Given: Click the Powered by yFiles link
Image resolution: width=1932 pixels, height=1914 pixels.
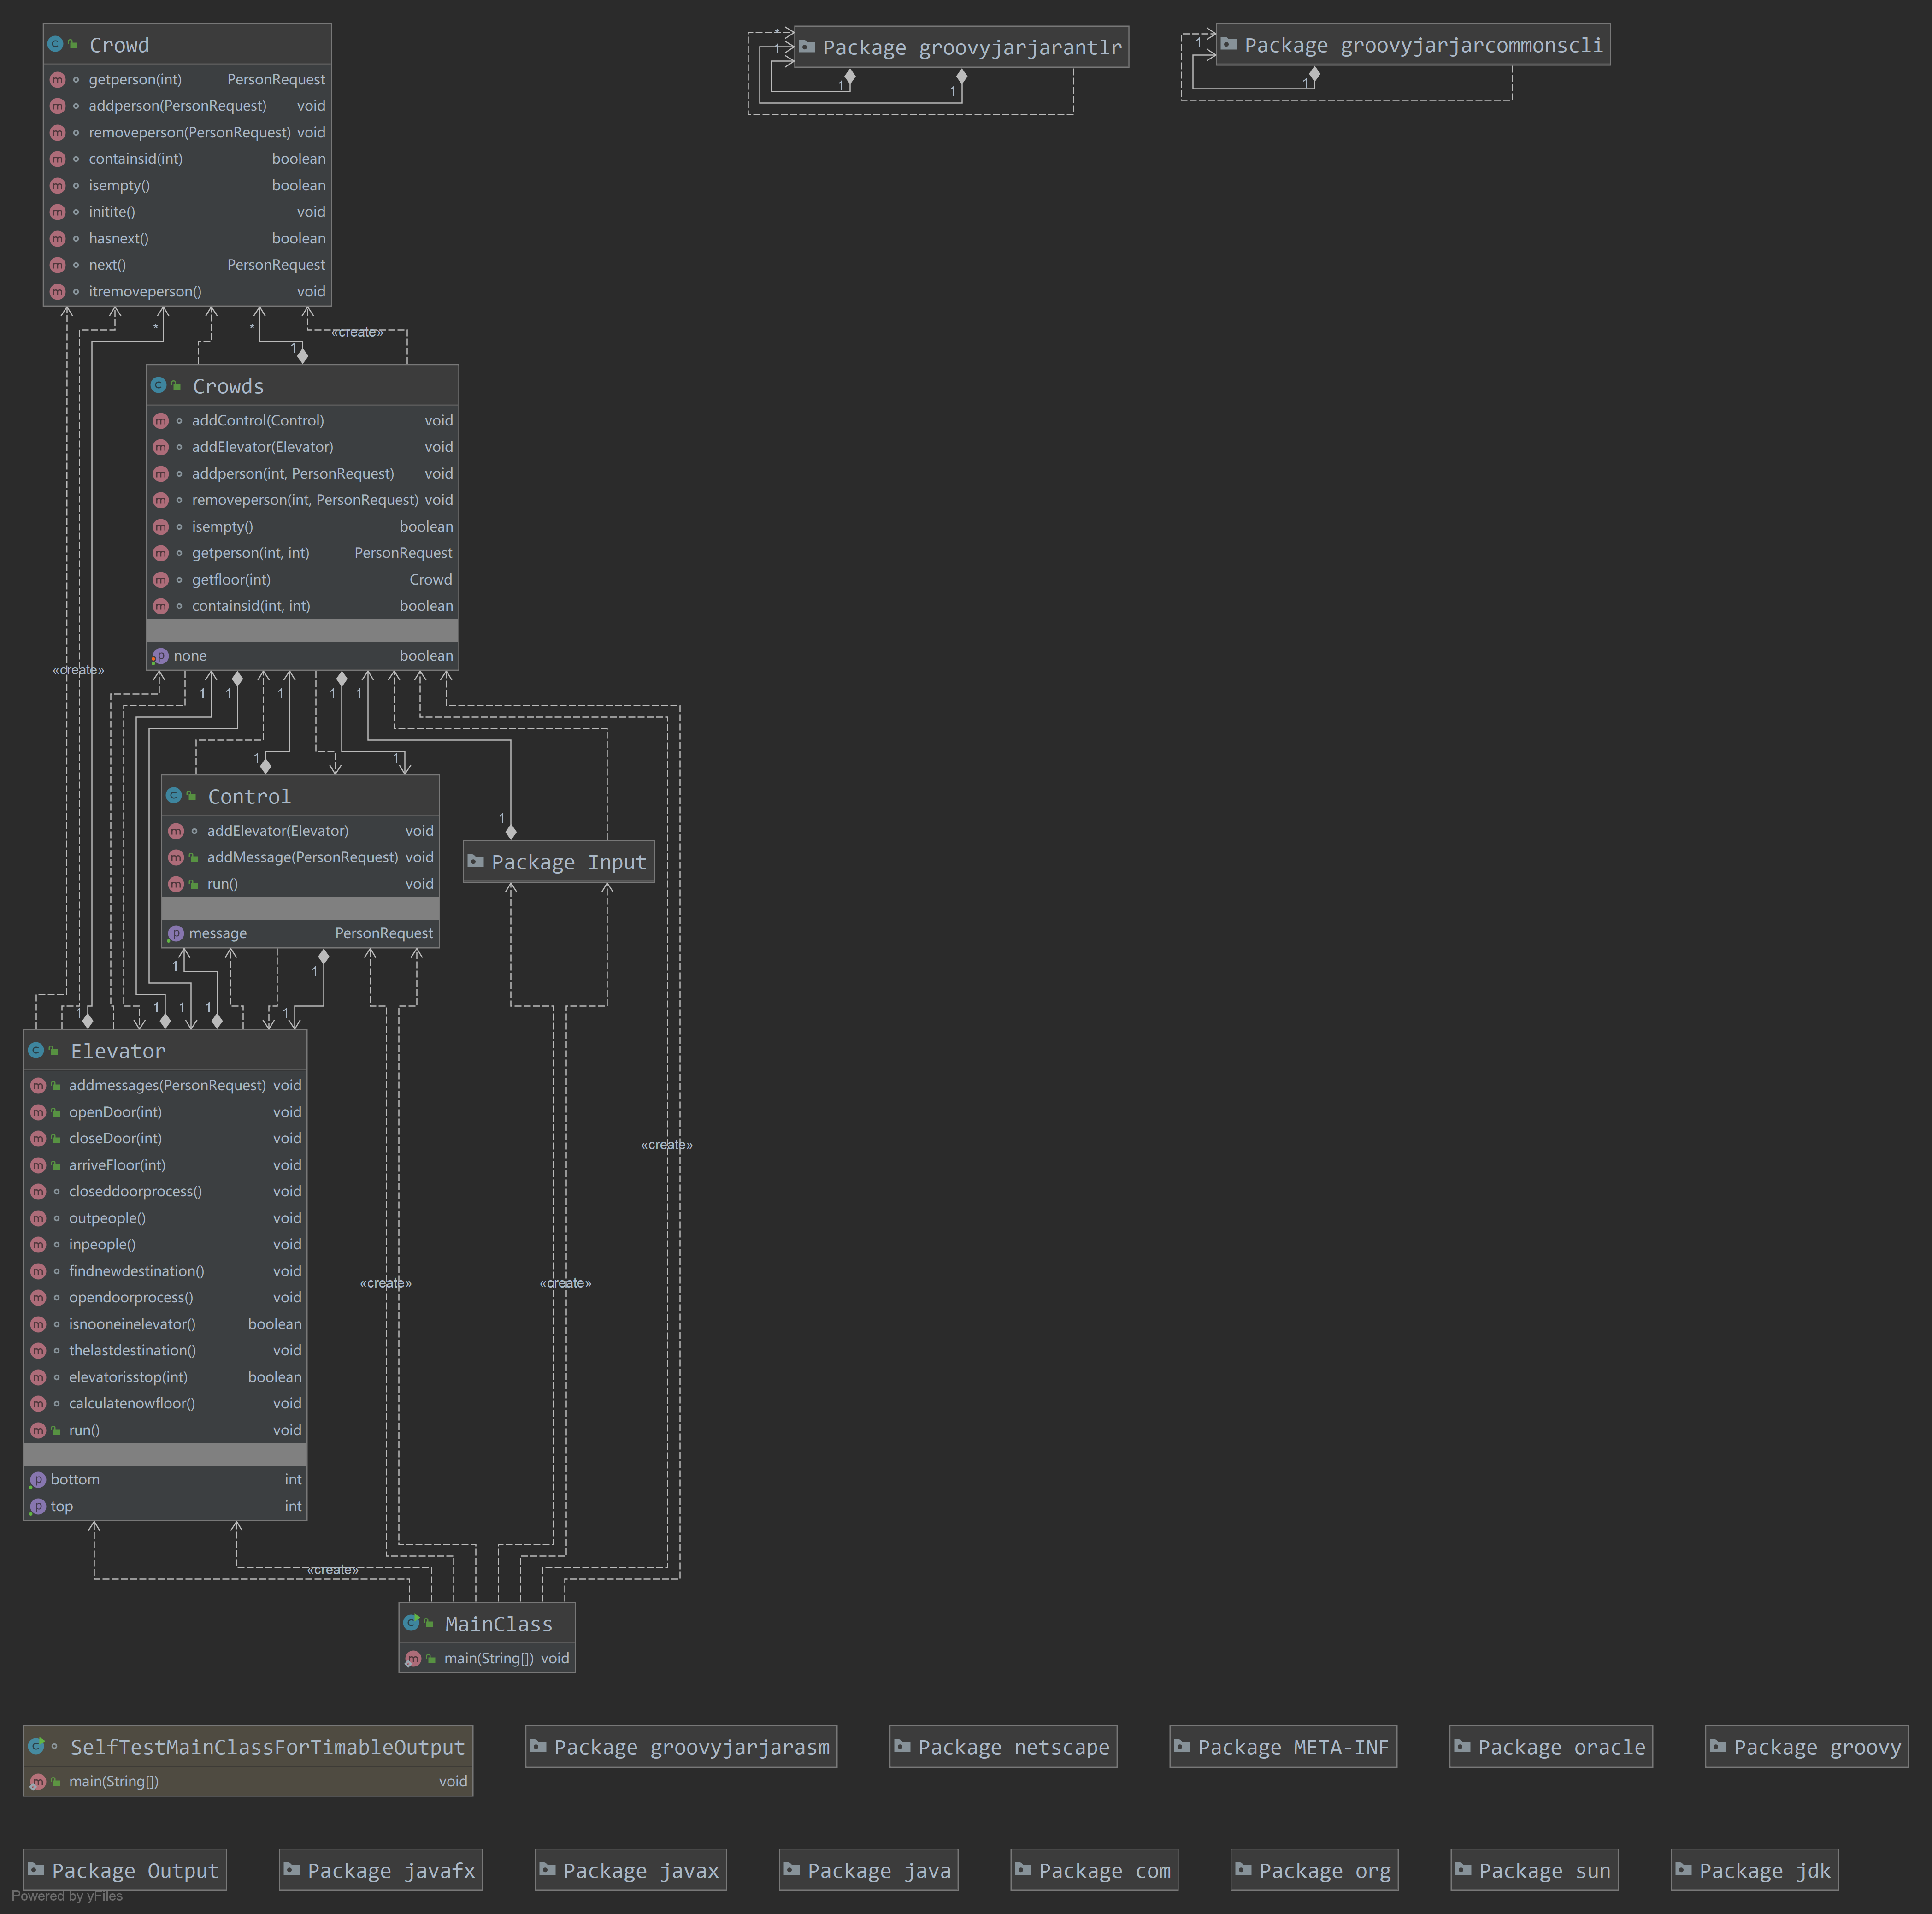Looking at the screenshot, I should tap(67, 1896).
